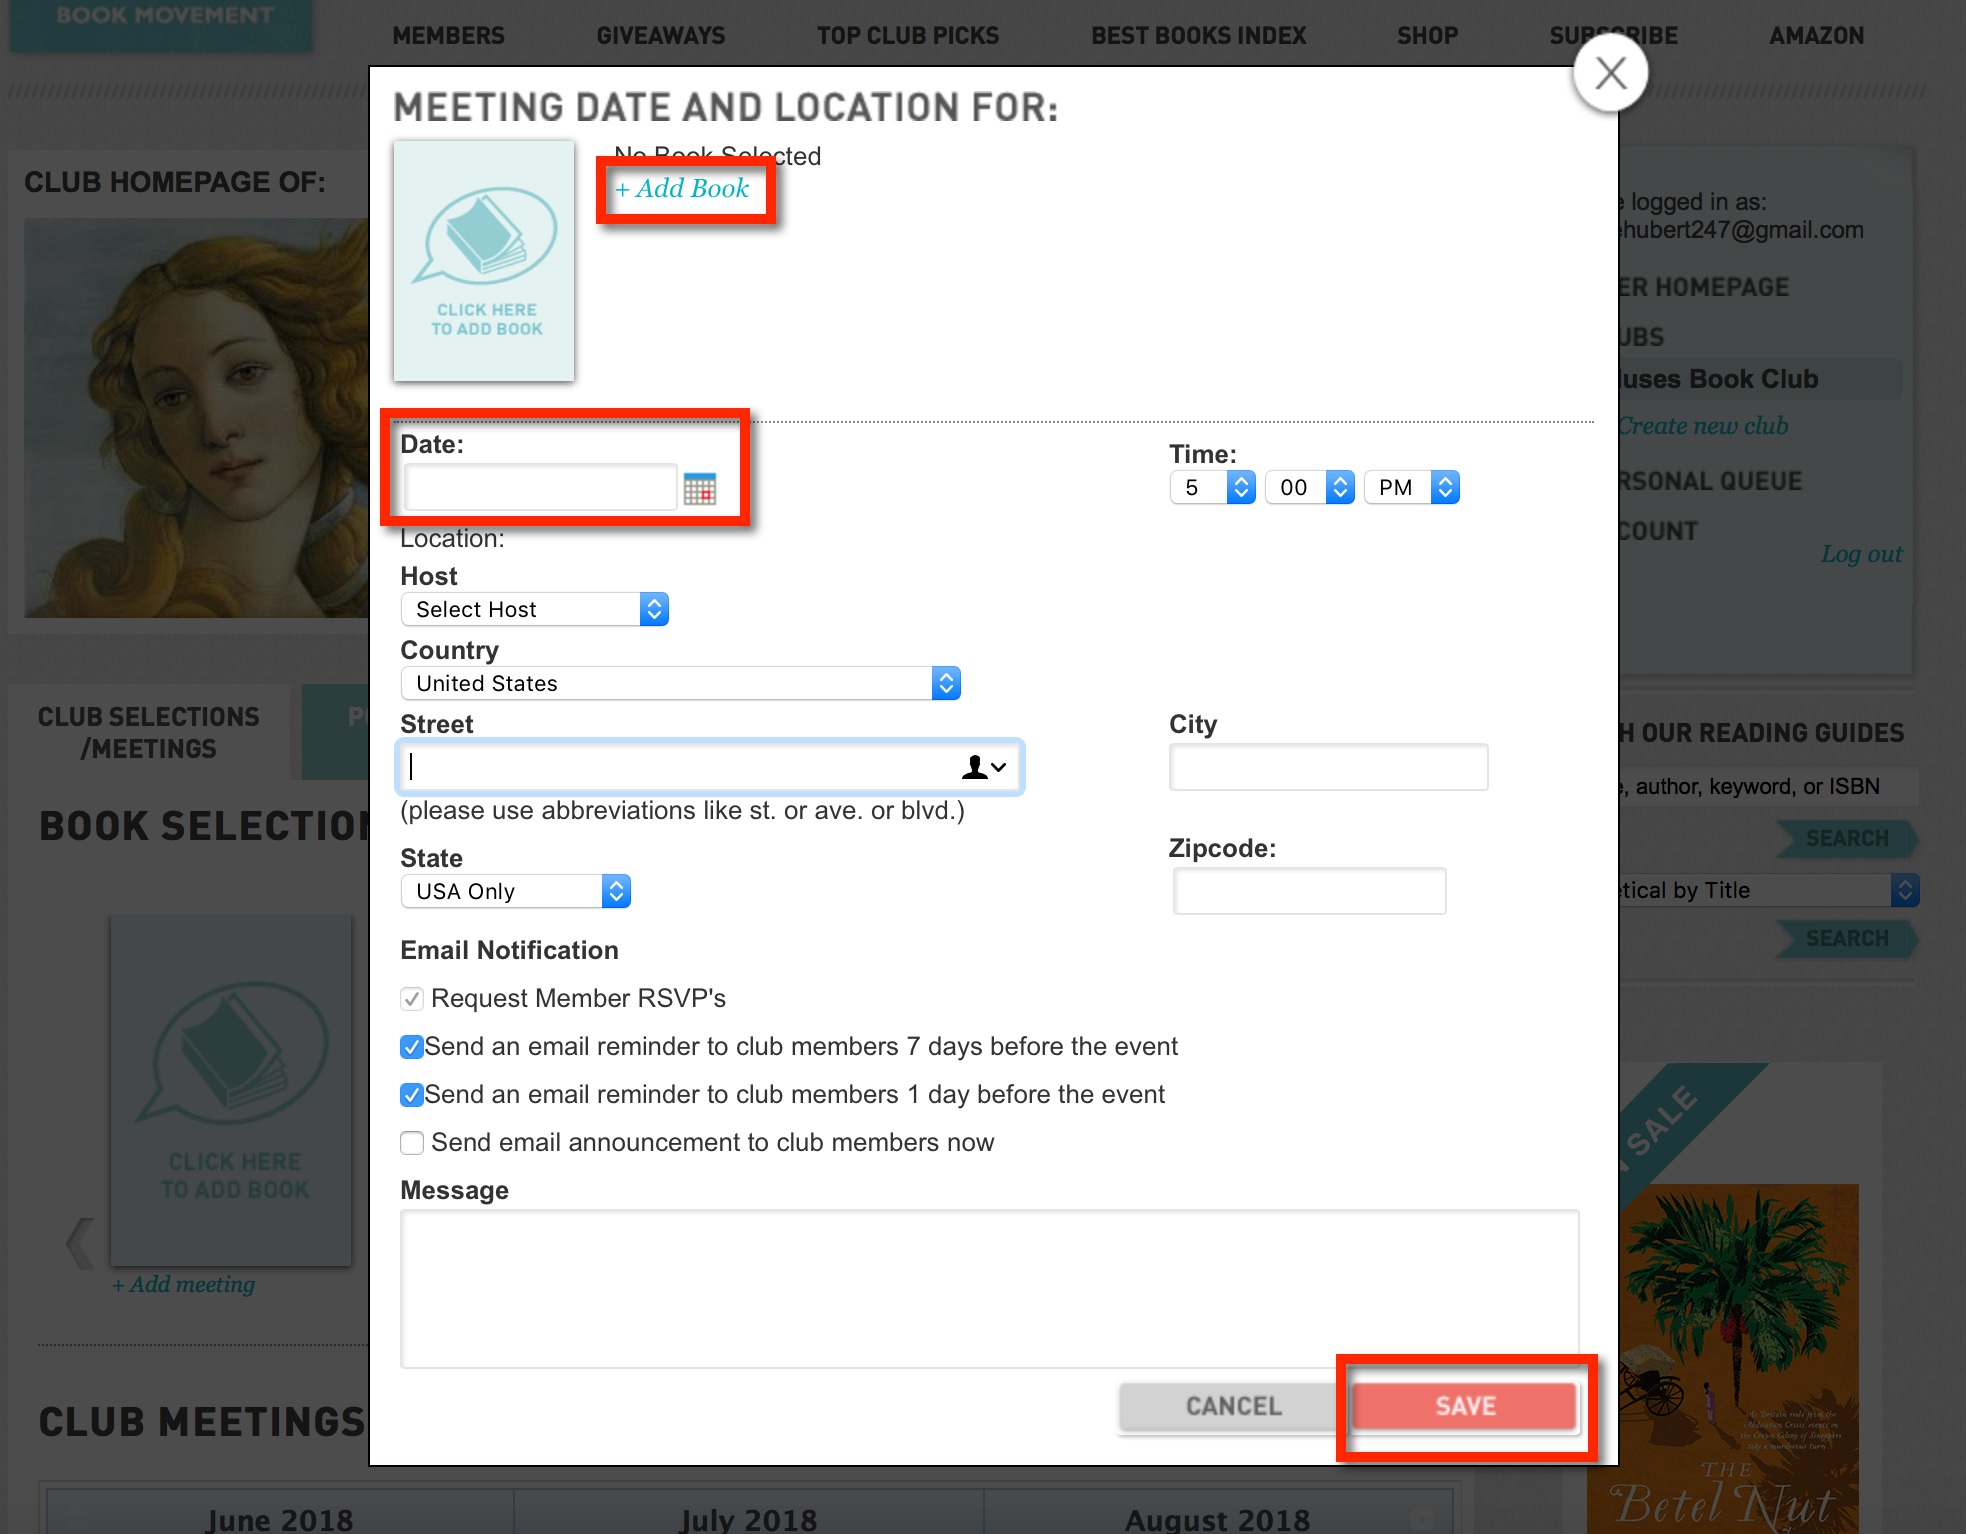This screenshot has height=1534, width=1966.
Task: Open the calendar date picker icon
Action: tap(699, 489)
